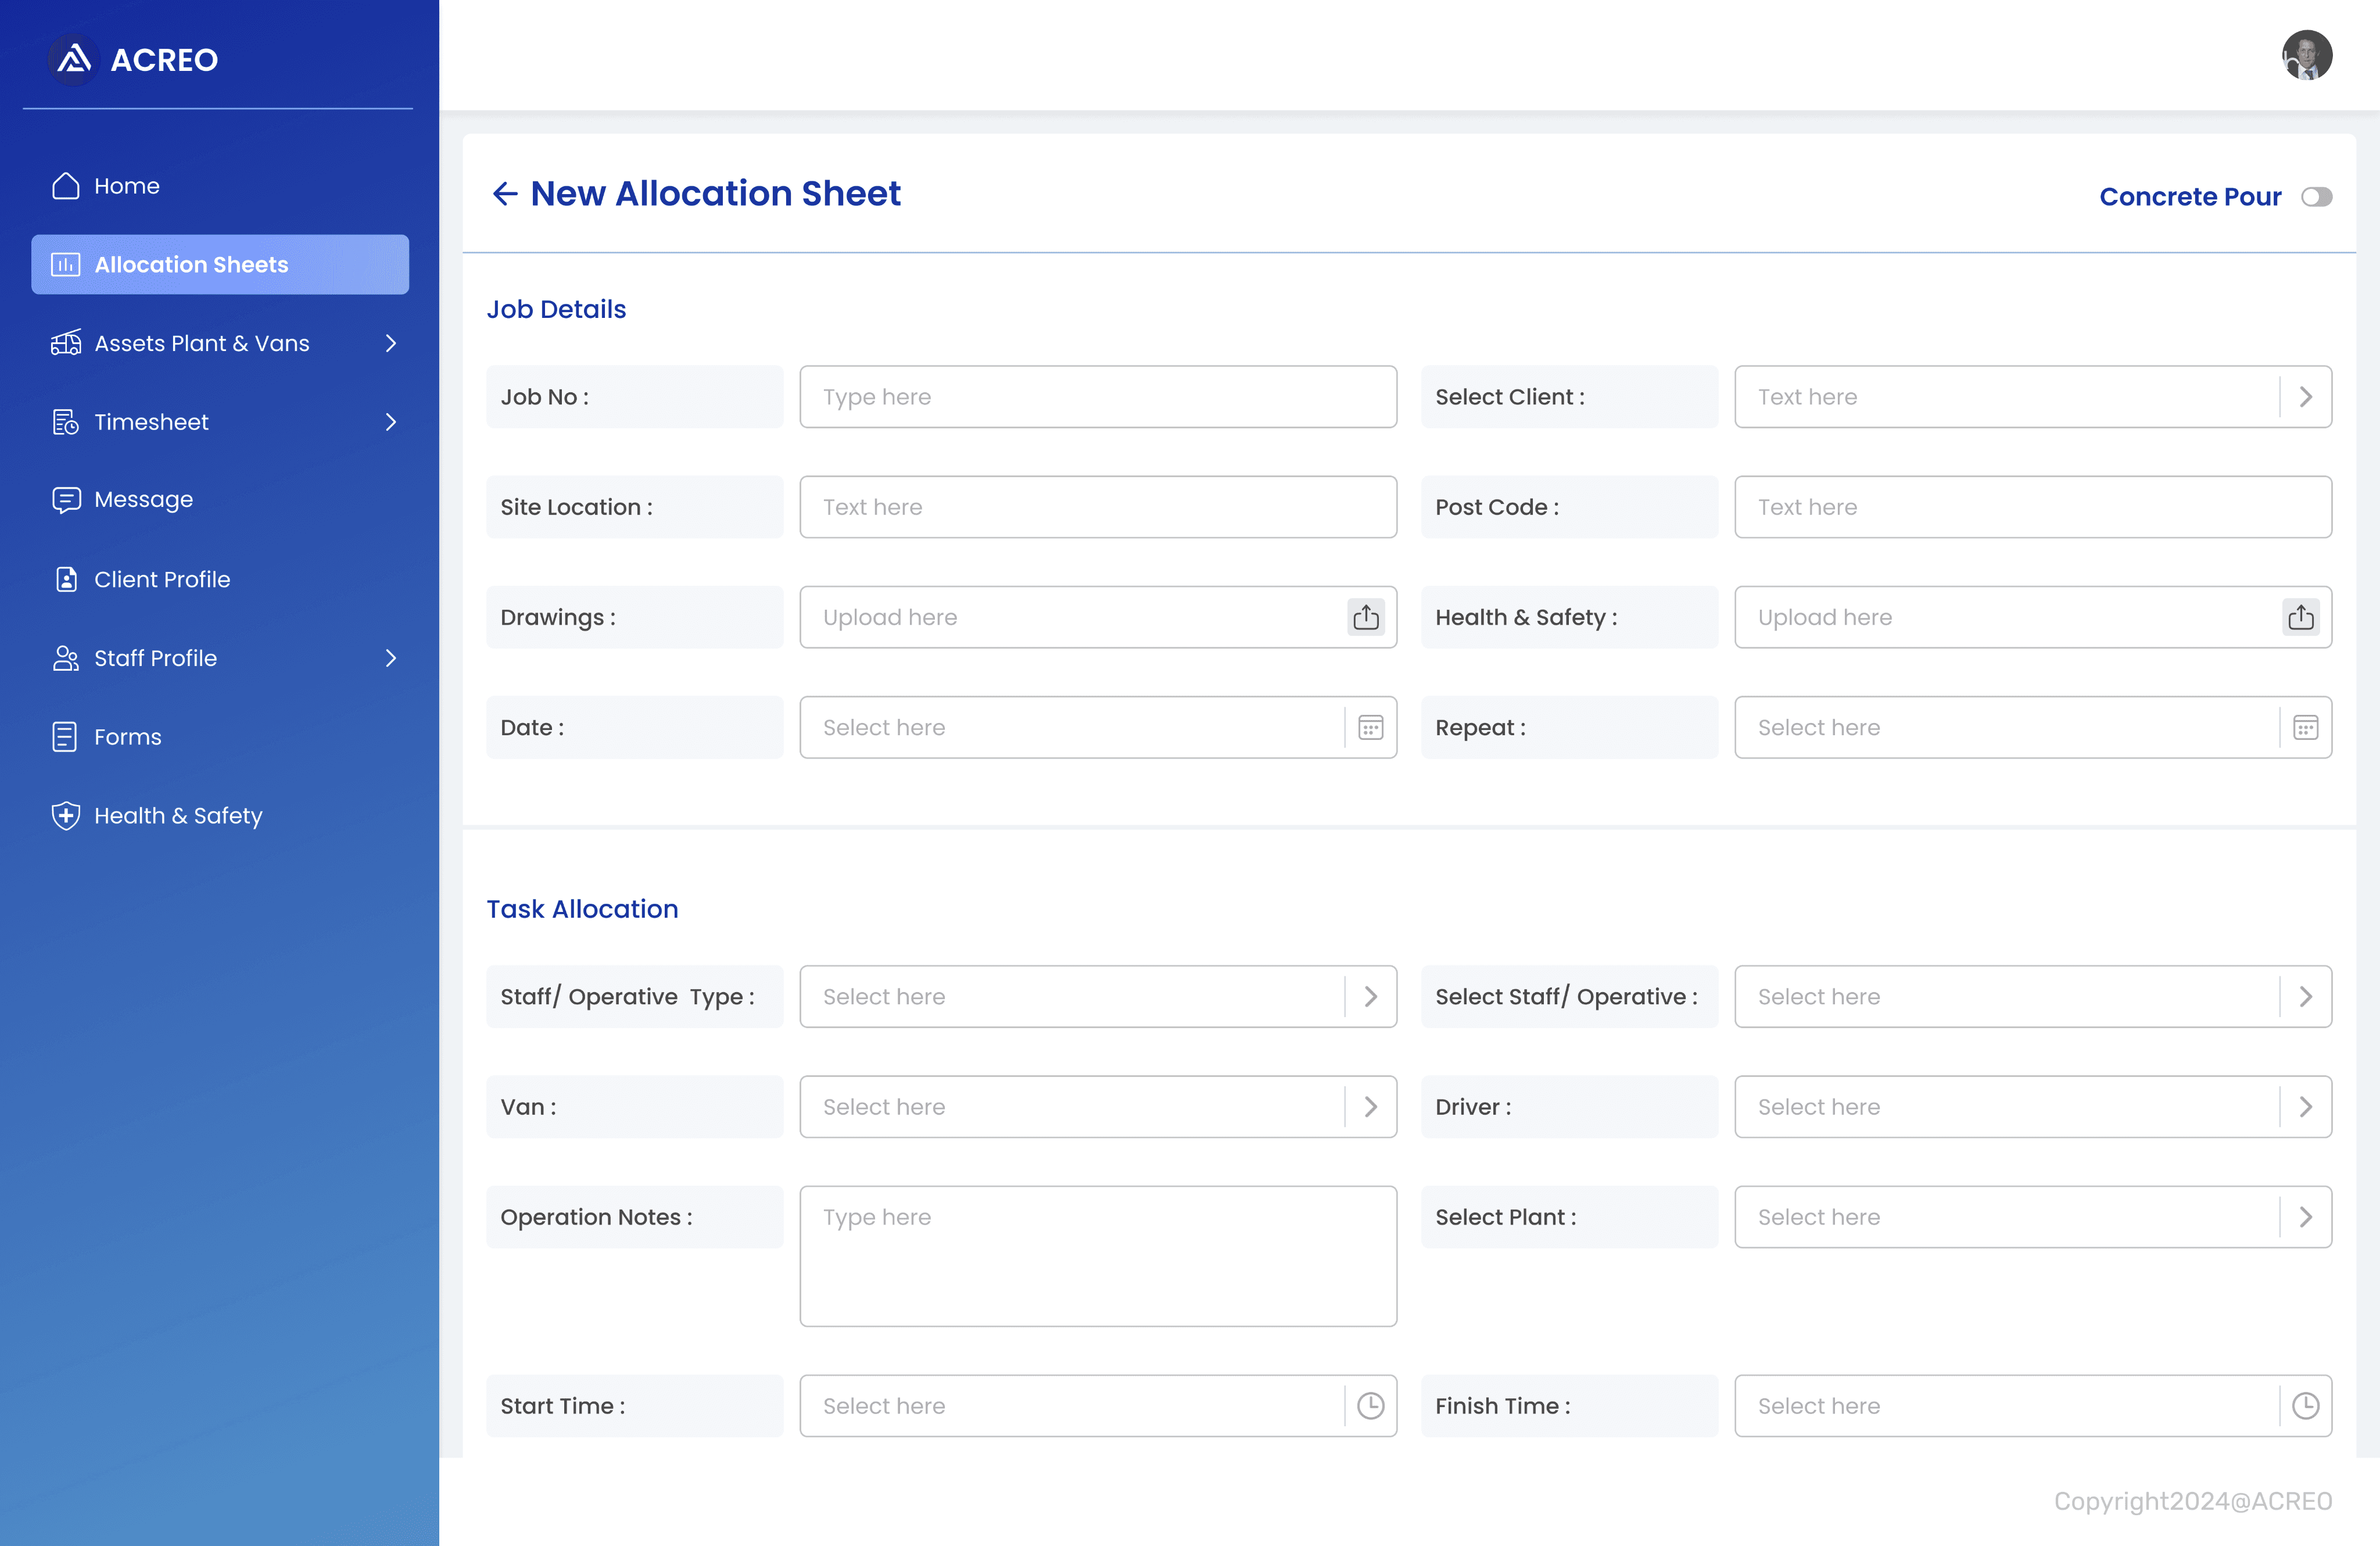This screenshot has height=1546, width=2380.
Task: Expand the Timesheet sidebar chevron
Action: pos(391,422)
